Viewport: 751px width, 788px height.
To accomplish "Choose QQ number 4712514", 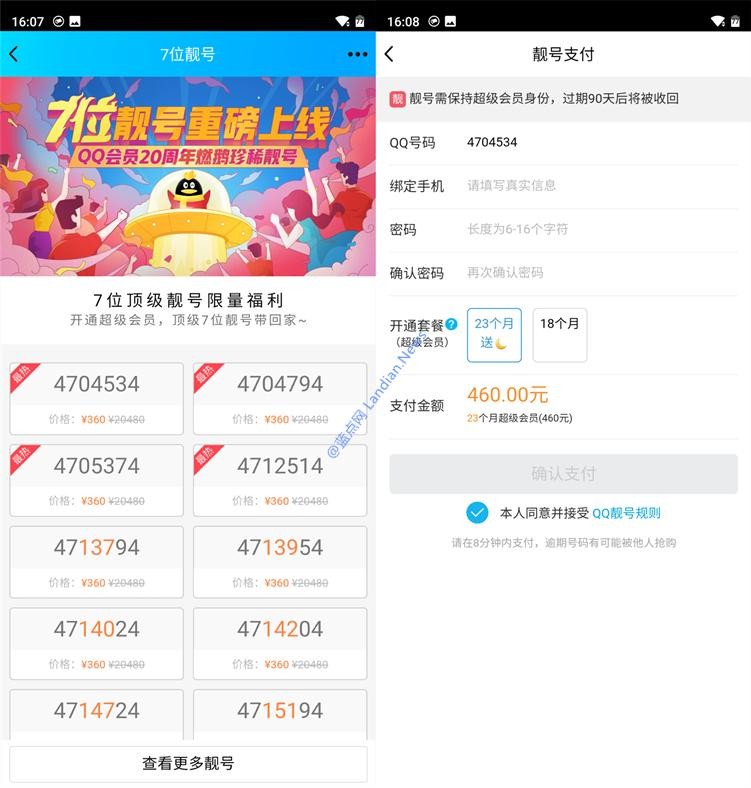I will click(280, 480).
